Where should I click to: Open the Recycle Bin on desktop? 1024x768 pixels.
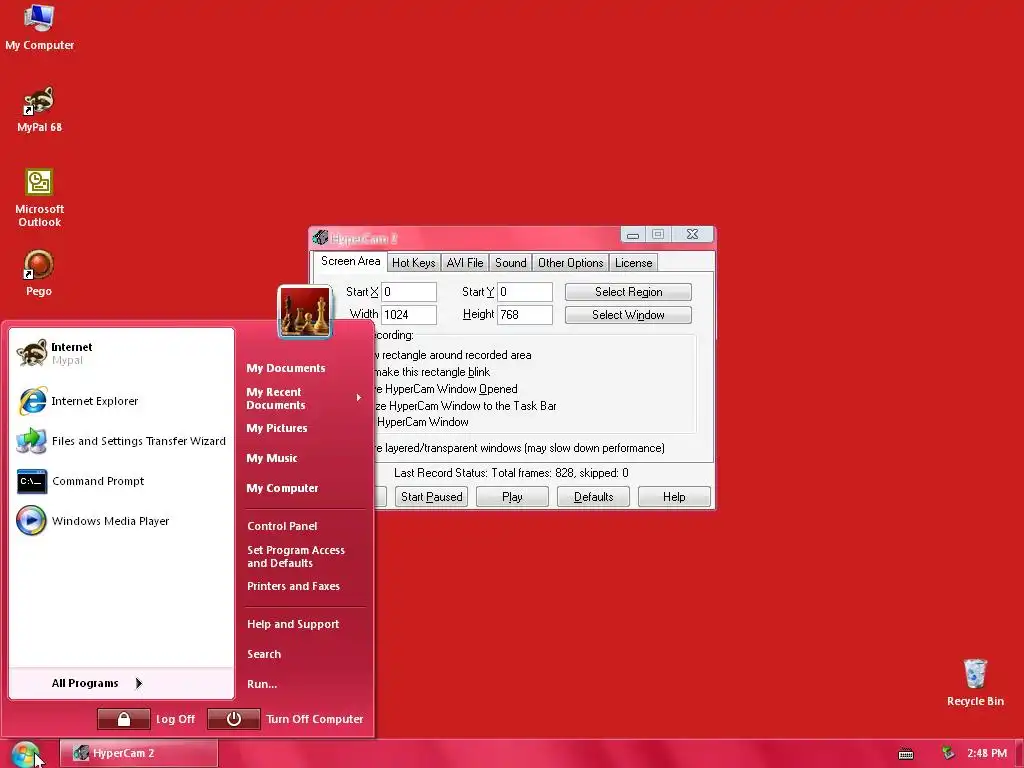point(975,682)
